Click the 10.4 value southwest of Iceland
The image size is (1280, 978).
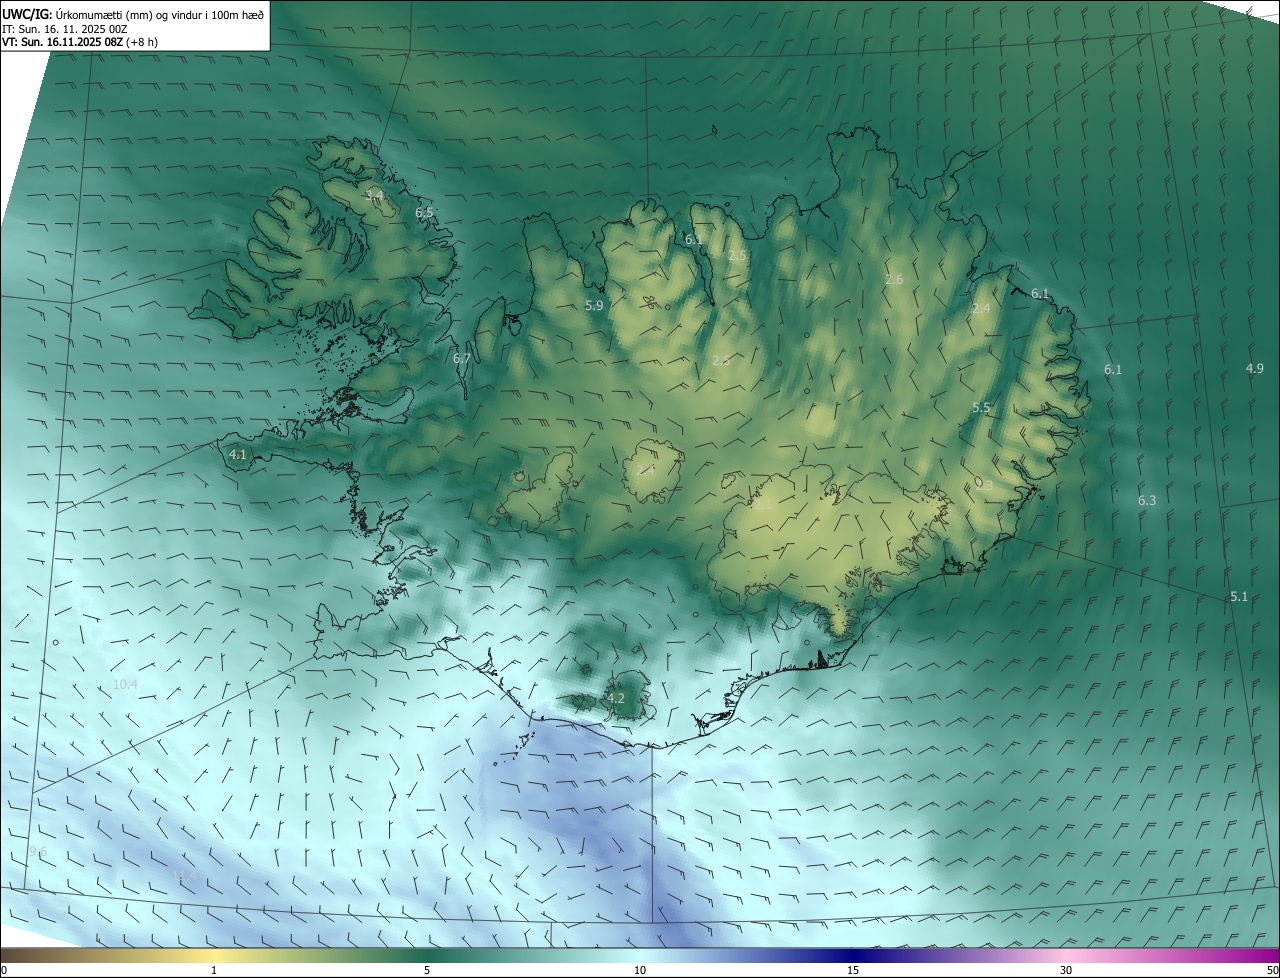125,685
